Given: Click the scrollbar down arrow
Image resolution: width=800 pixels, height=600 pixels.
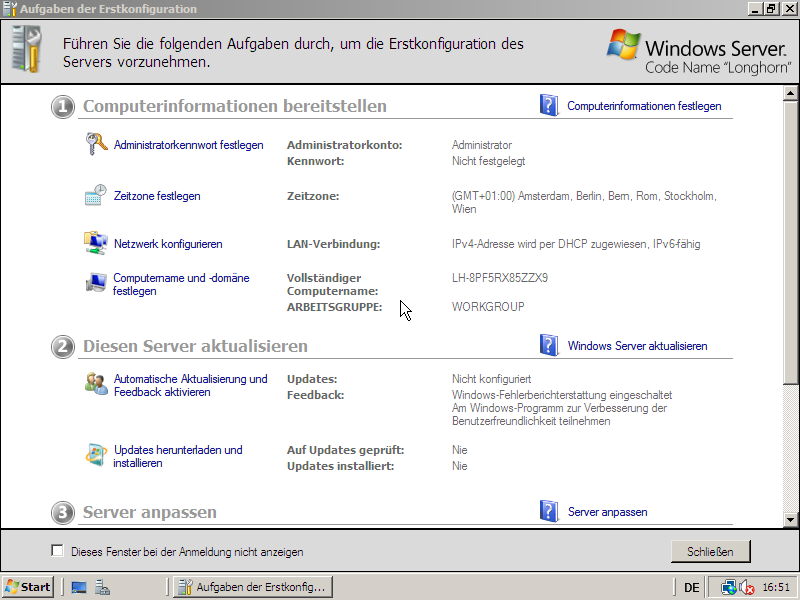Looking at the screenshot, I should 790,520.
